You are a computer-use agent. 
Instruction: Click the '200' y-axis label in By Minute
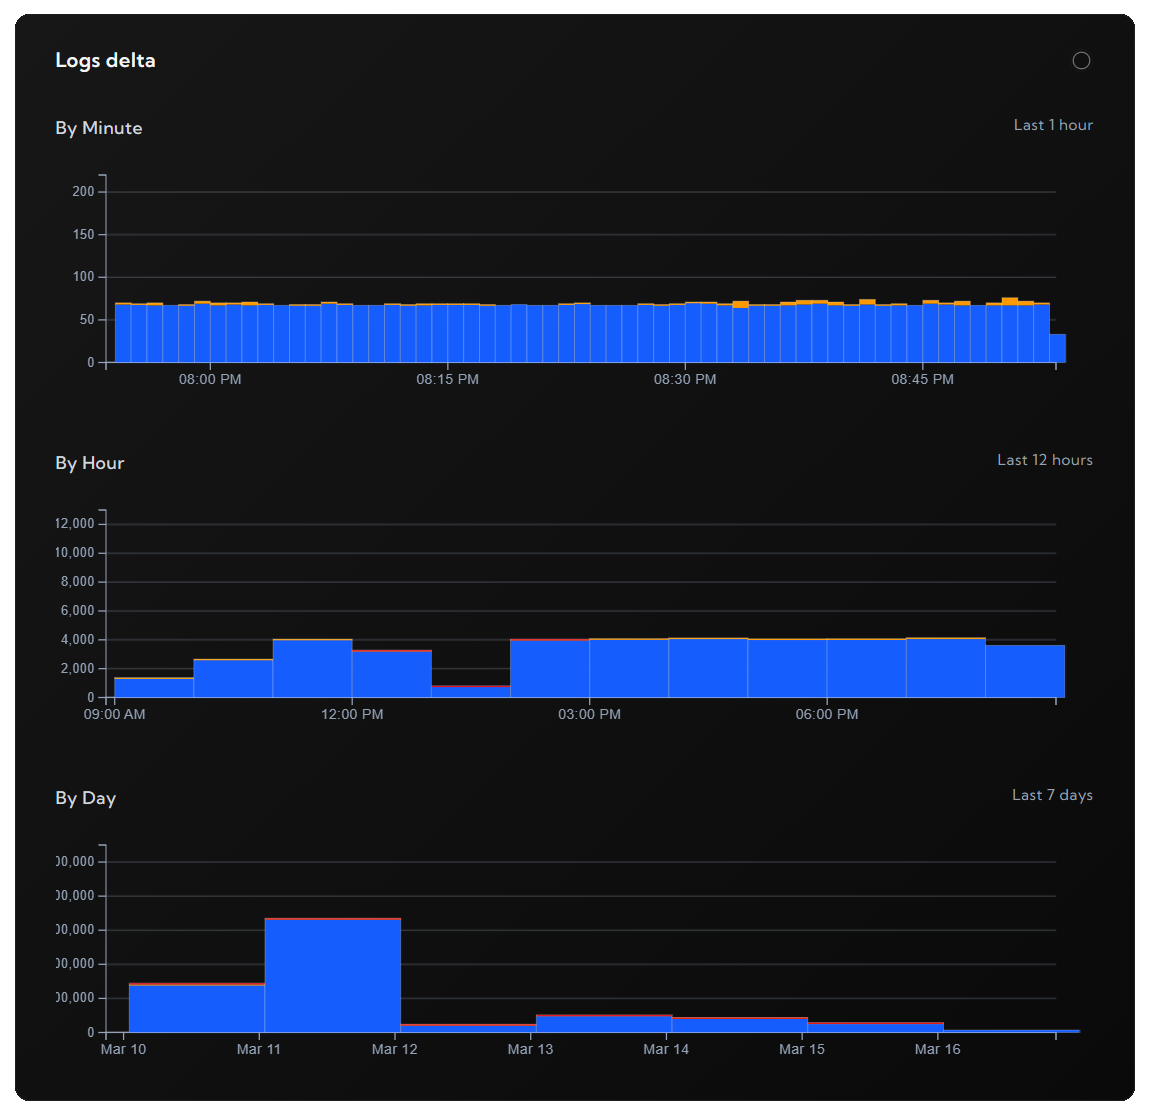click(83, 192)
